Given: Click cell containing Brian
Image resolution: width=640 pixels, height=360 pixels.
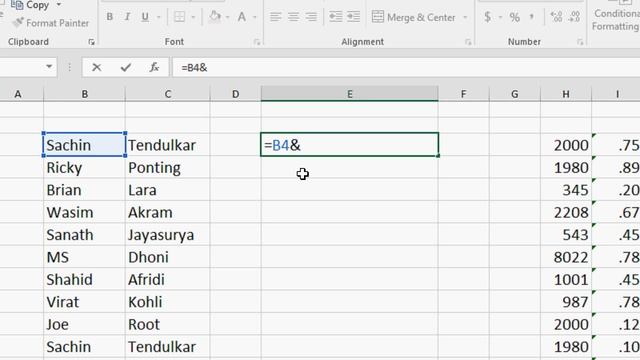Looking at the screenshot, I should [84, 190].
